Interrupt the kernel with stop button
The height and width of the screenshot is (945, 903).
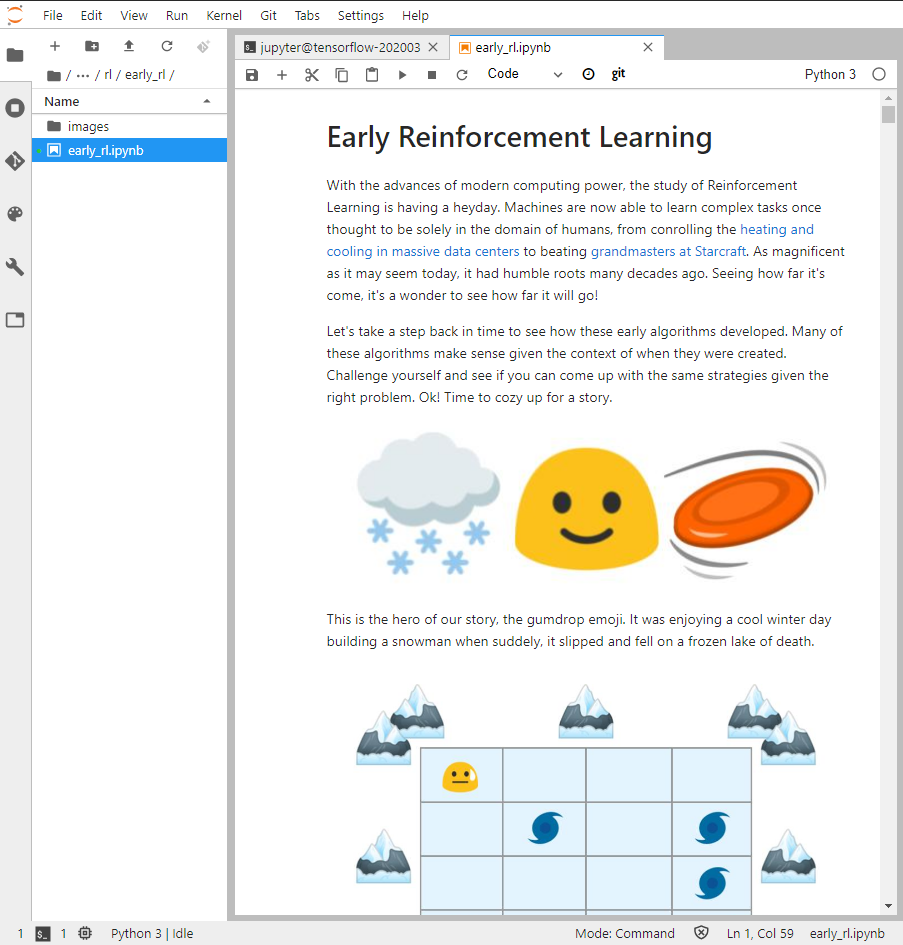tap(432, 75)
